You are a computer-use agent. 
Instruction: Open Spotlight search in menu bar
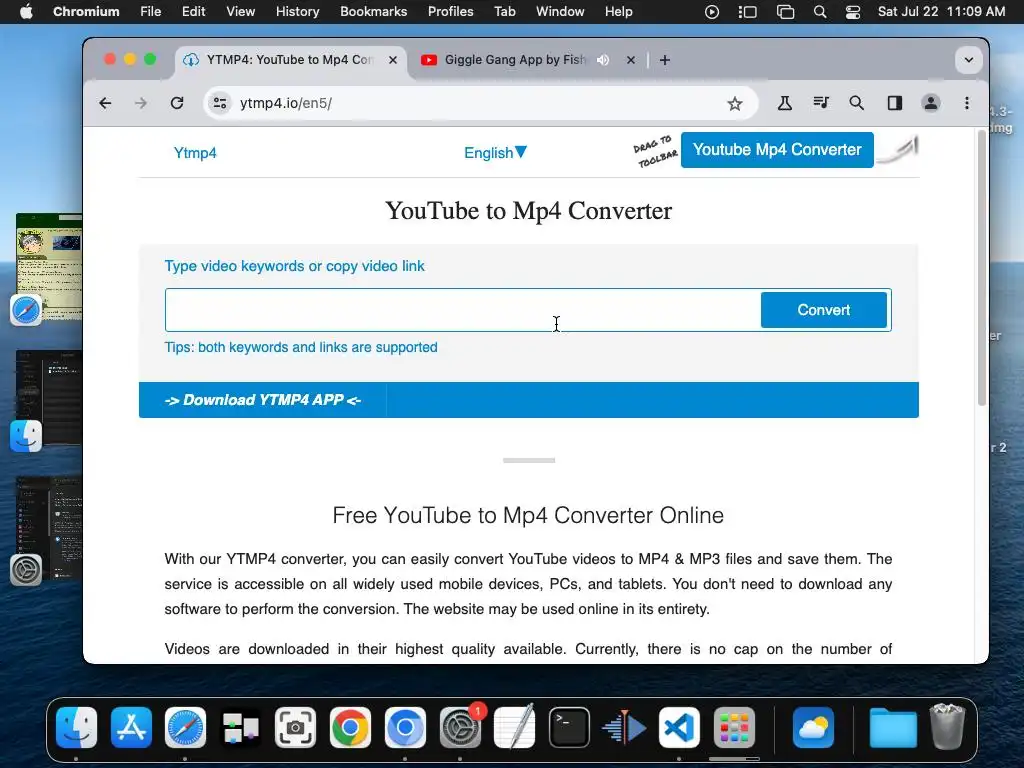click(x=820, y=12)
